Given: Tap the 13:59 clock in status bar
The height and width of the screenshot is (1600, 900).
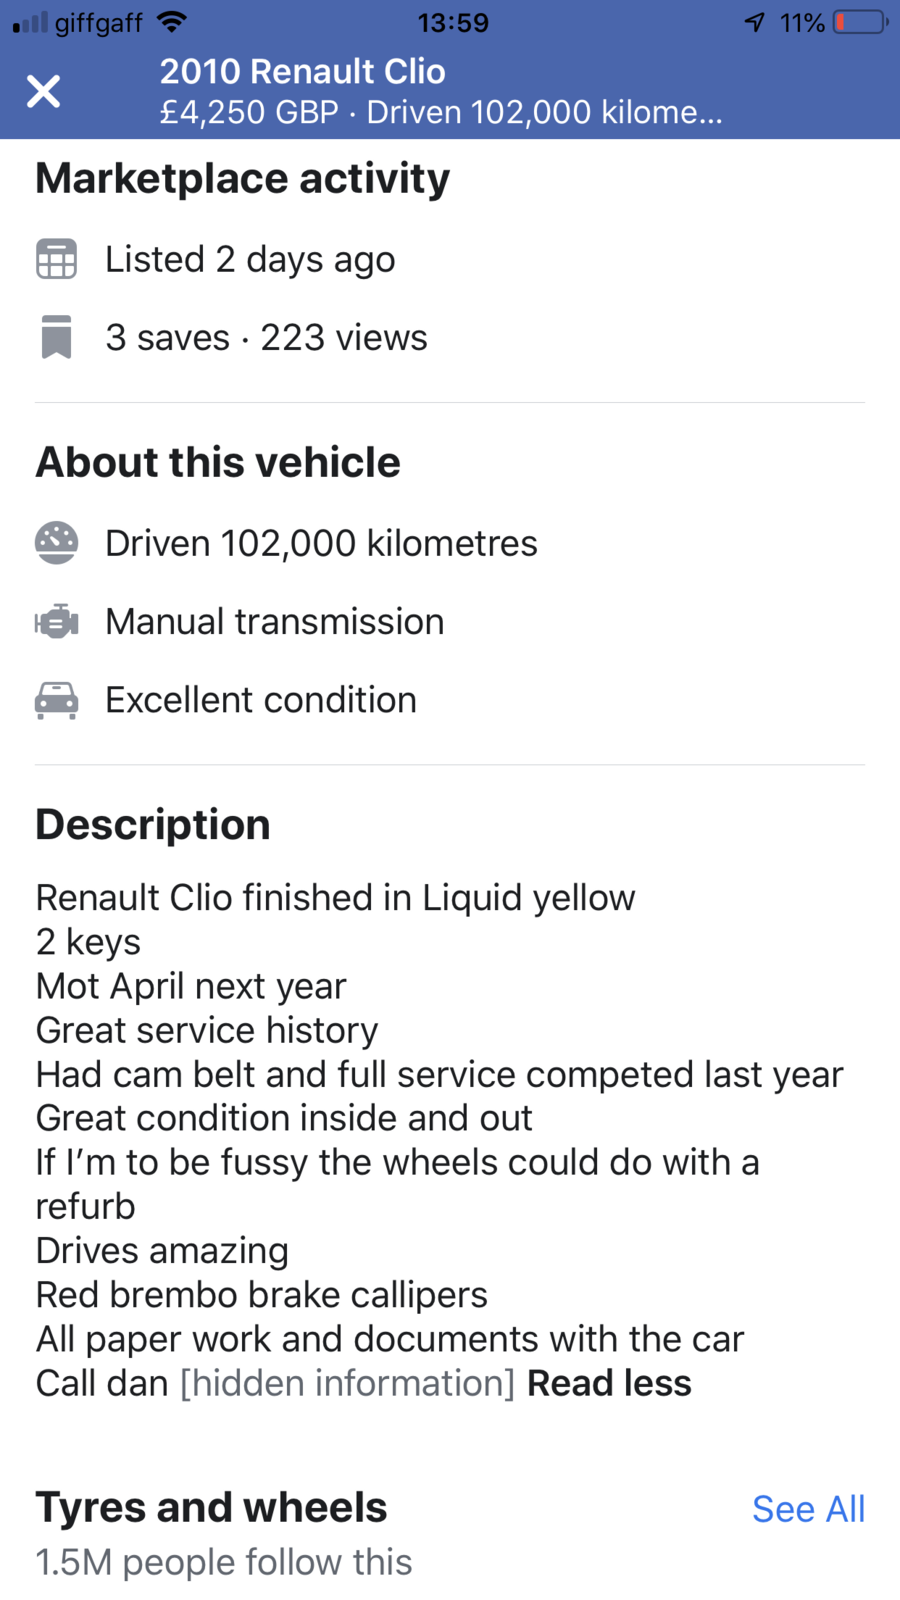Looking at the screenshot, I should pos(453,22).
